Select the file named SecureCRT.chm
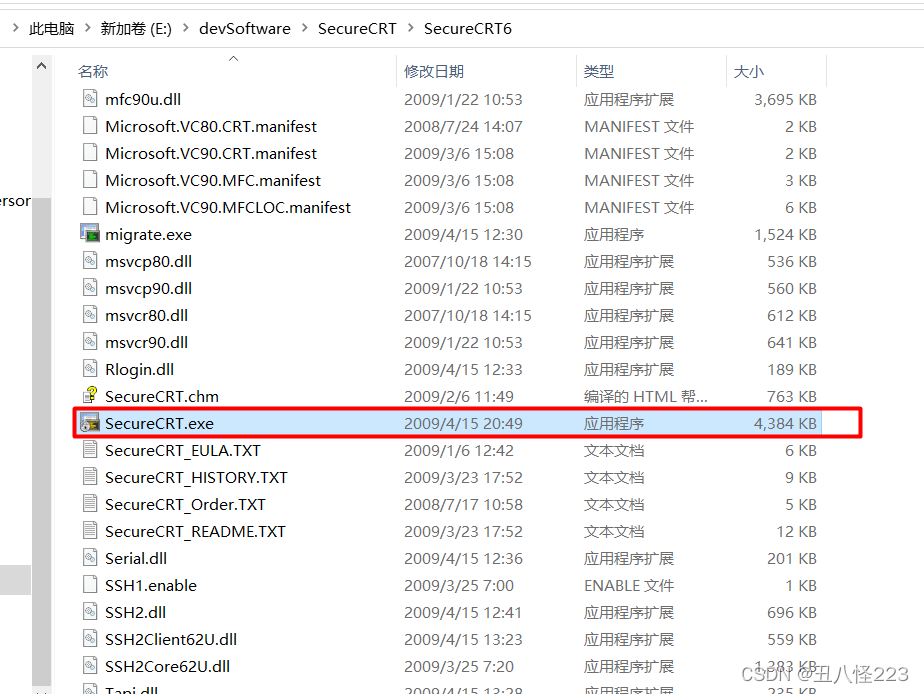924x694 pixels. pos(161,396)
